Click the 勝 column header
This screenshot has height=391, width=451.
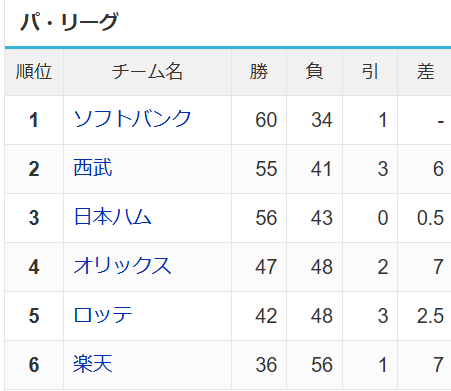click(259, 72)
